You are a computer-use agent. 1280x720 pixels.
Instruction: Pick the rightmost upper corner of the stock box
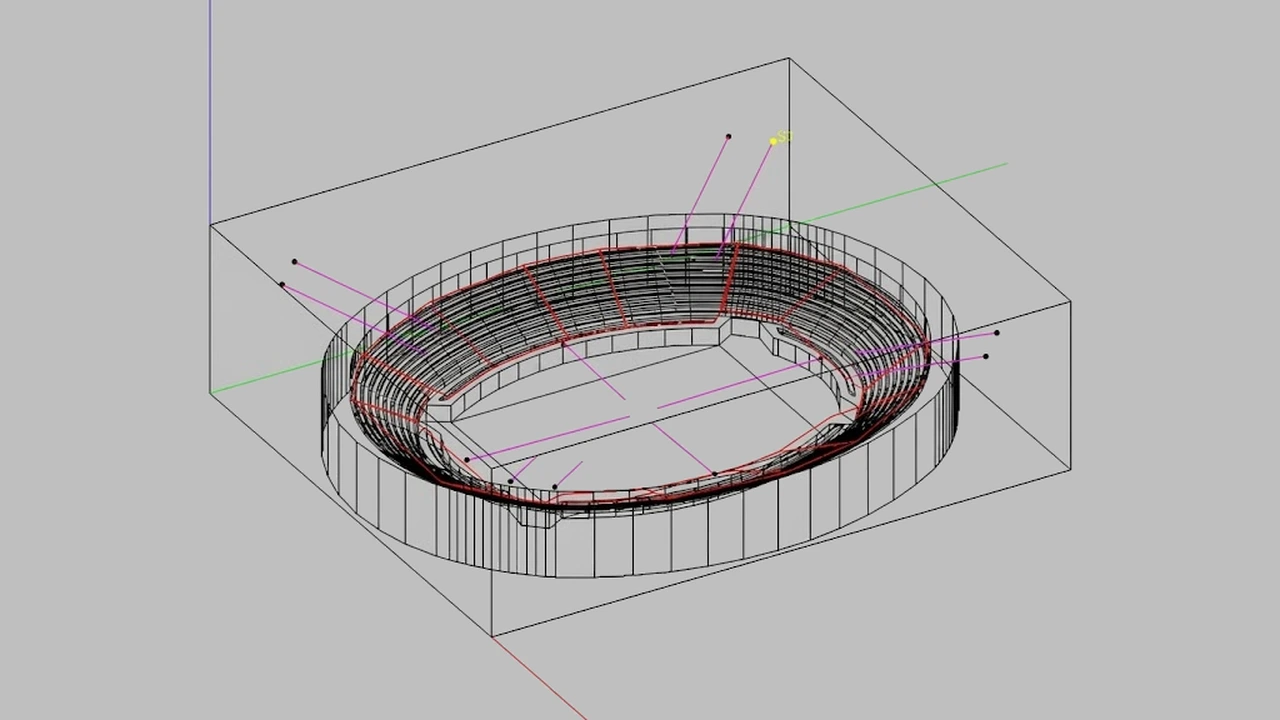(x=1071, y=301)
